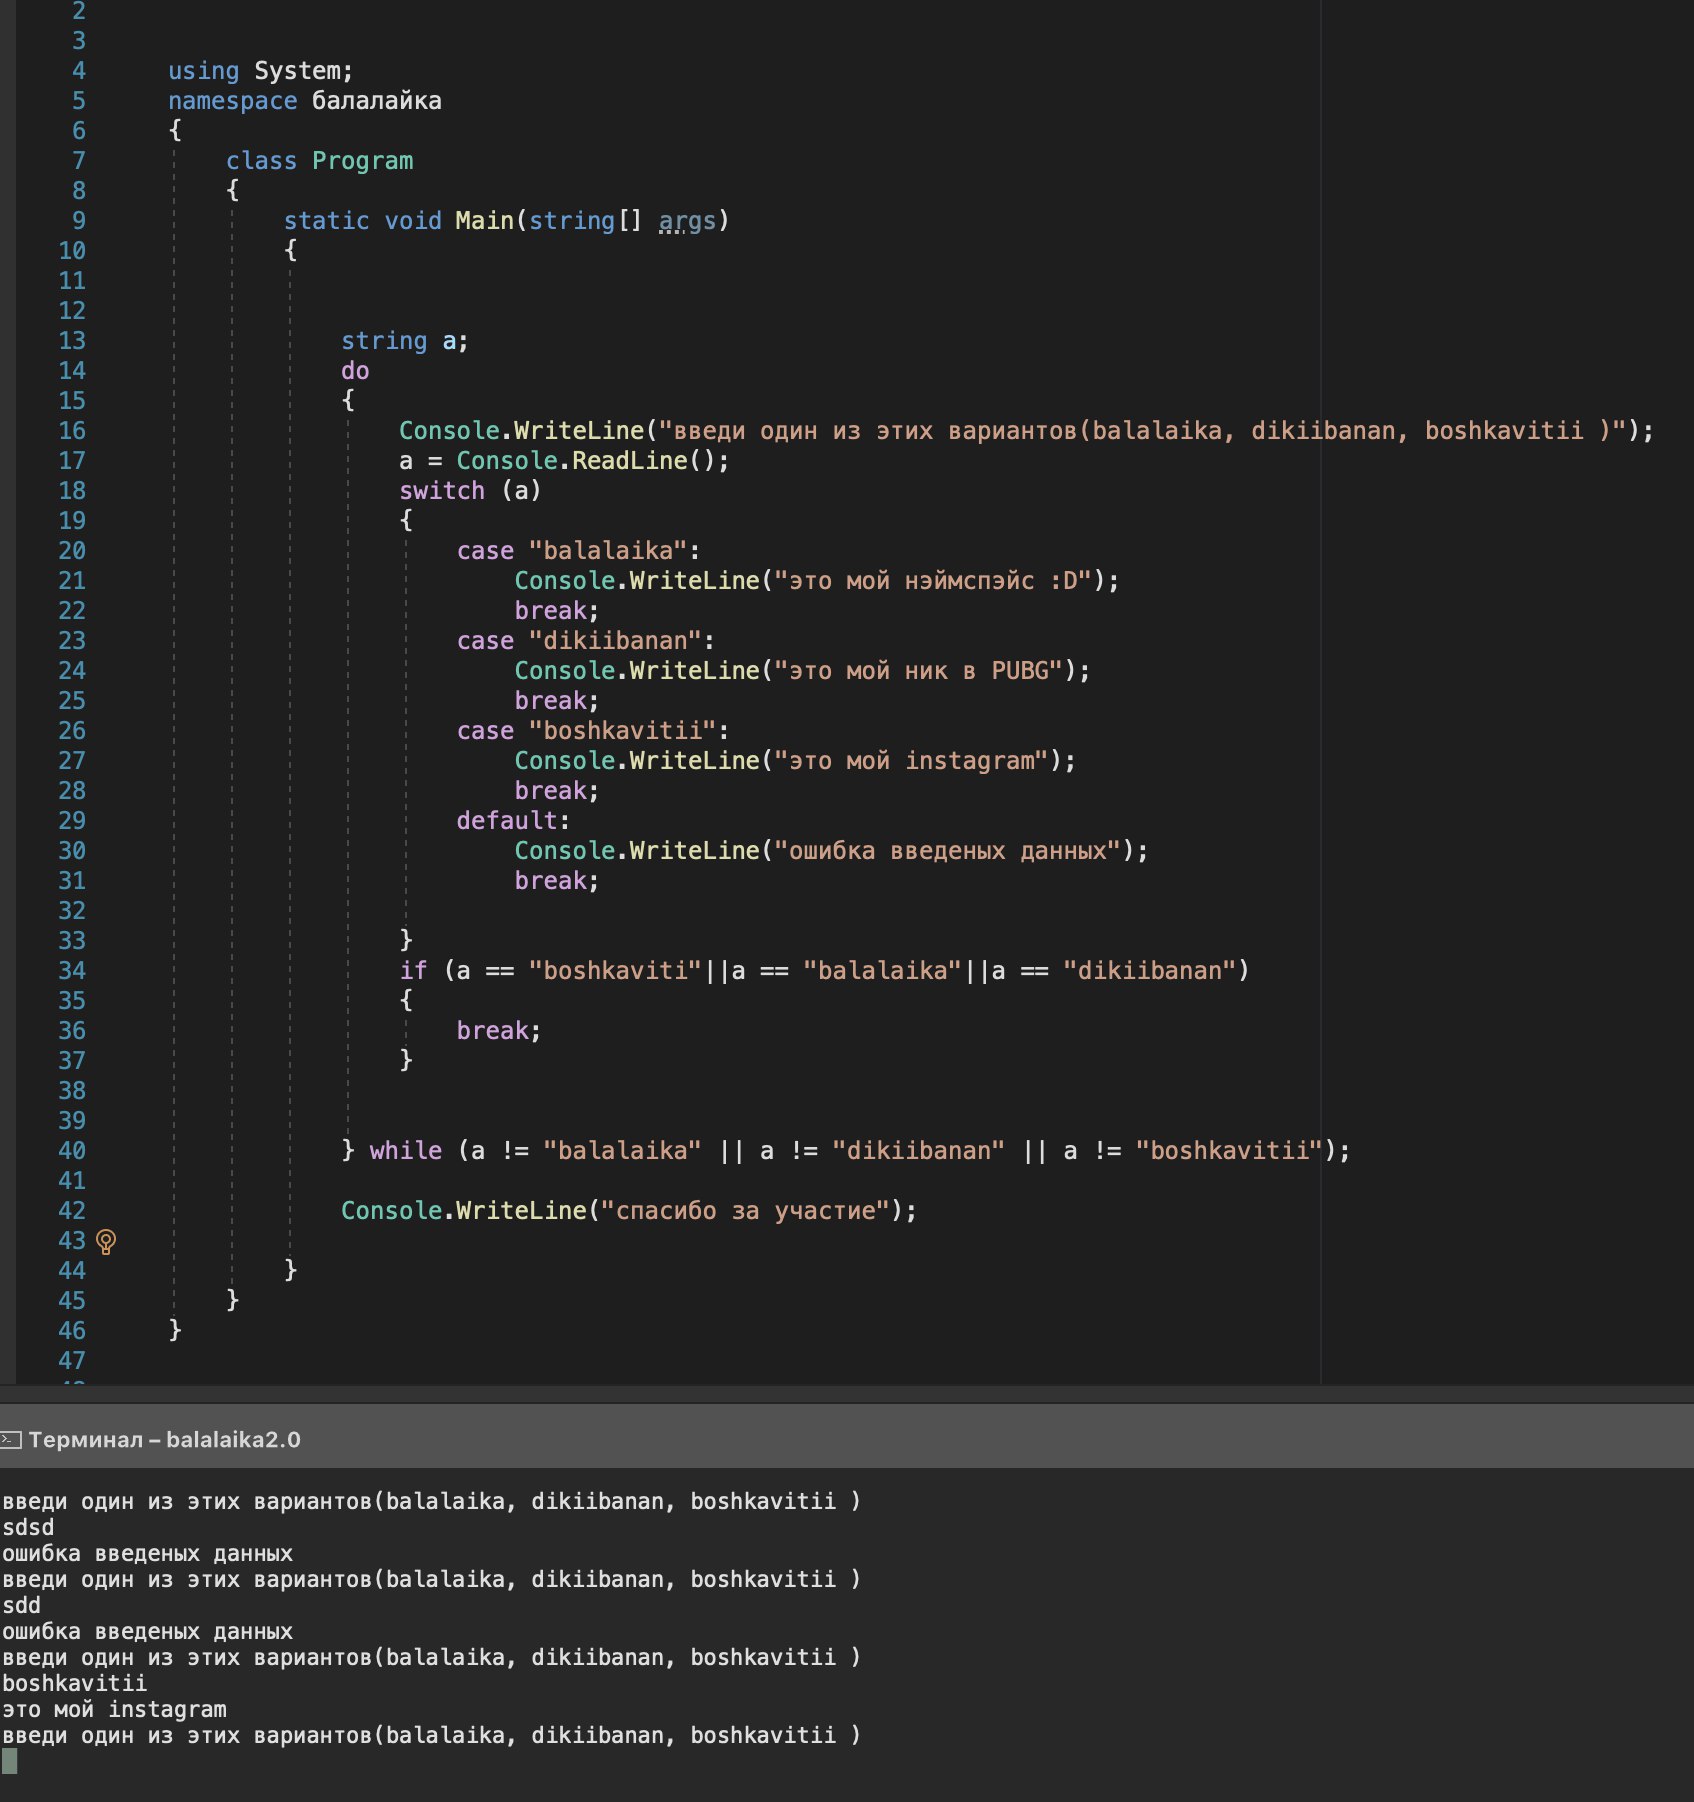Viewport: 1694px width, 1802px height.
Task: Click the underlined args parameter
Action: tap(687, 221)
